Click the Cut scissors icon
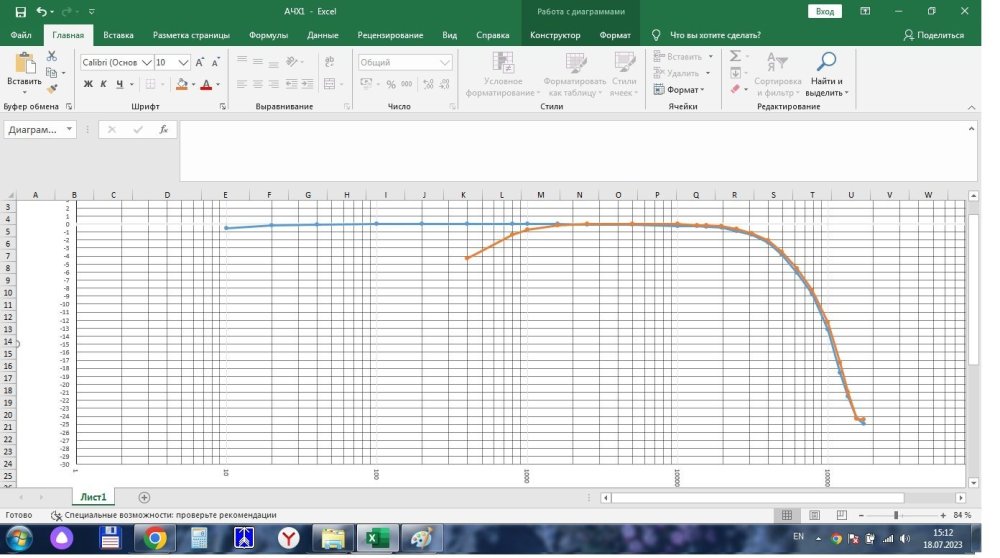Image resolution: width=1000 pixels, height=558 pixels. (x=51, y=57)
